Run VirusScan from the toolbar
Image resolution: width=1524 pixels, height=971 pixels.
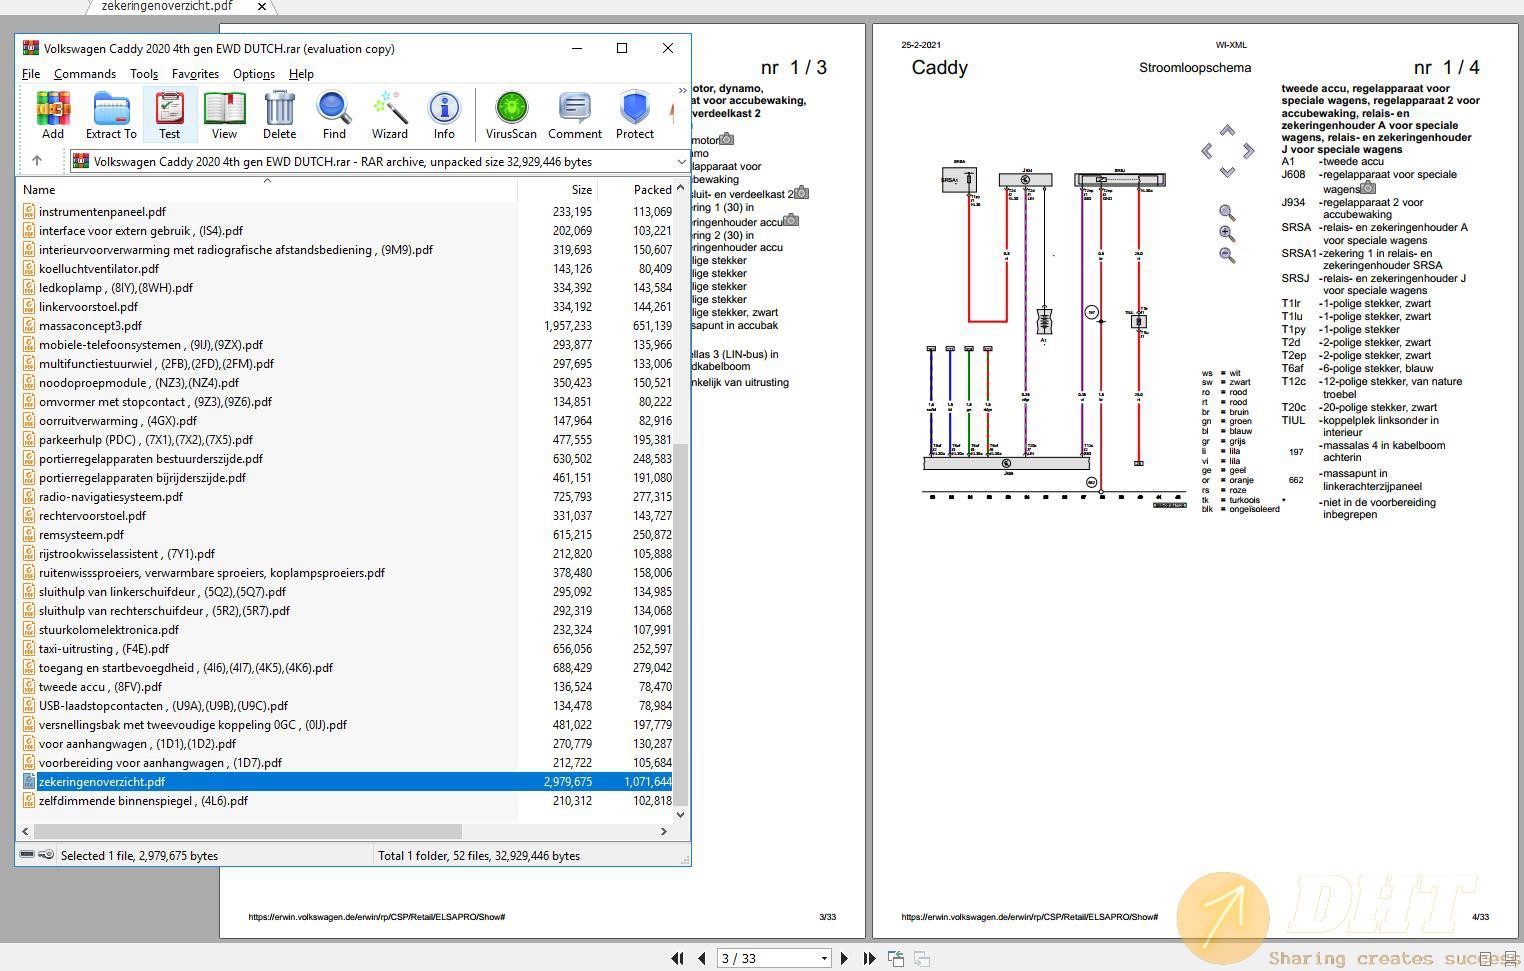click(511, 115)
